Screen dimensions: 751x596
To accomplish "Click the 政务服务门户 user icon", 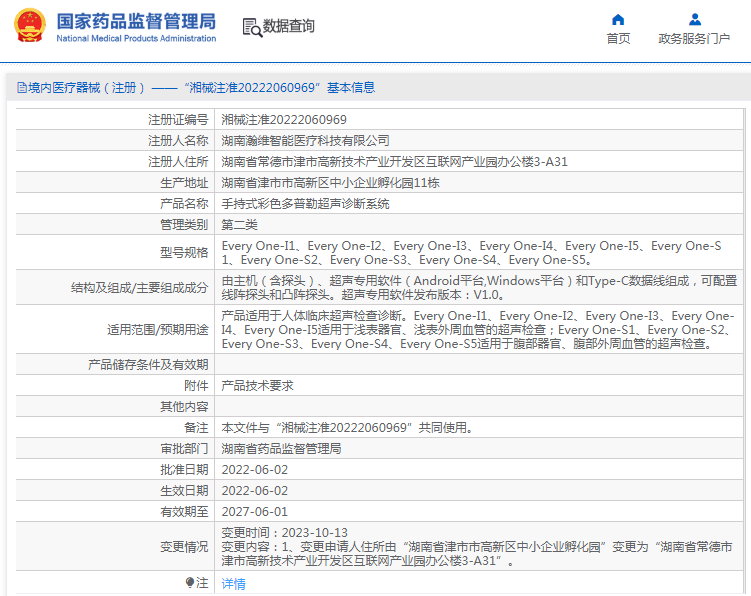I will pos(694,20).
